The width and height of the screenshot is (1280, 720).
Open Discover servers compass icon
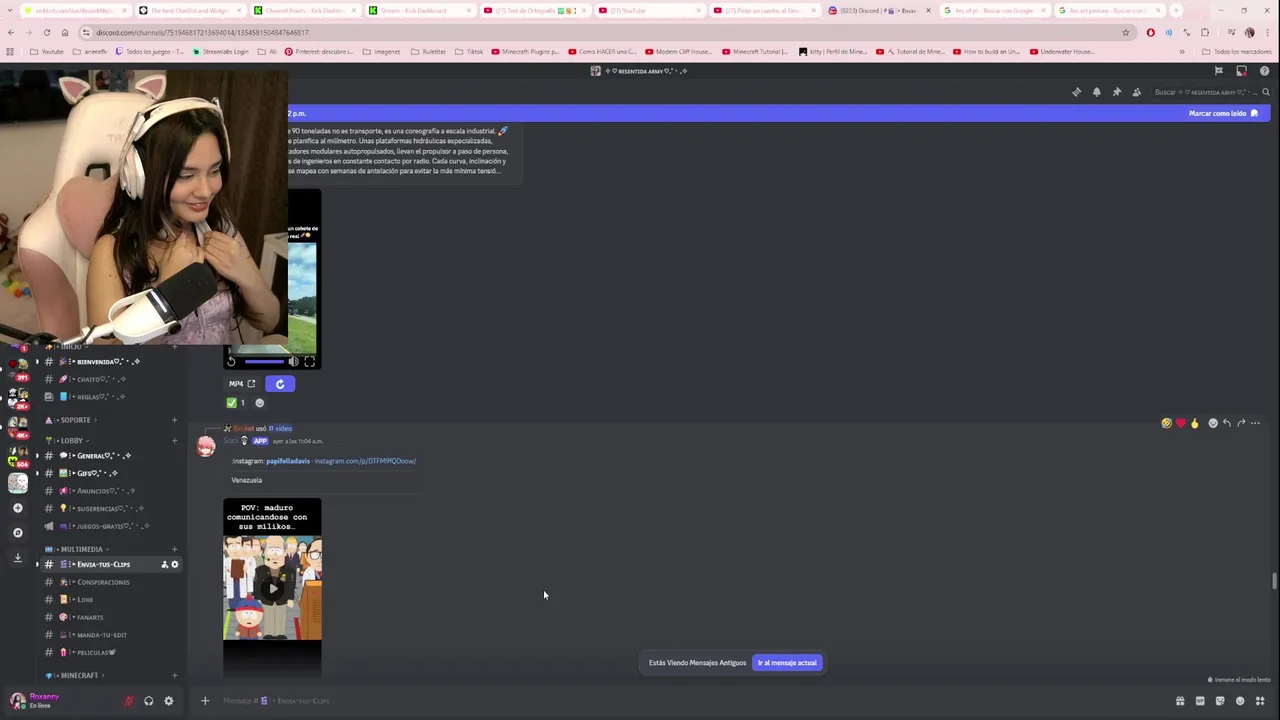pyautogui.click(x=17, y=533)
